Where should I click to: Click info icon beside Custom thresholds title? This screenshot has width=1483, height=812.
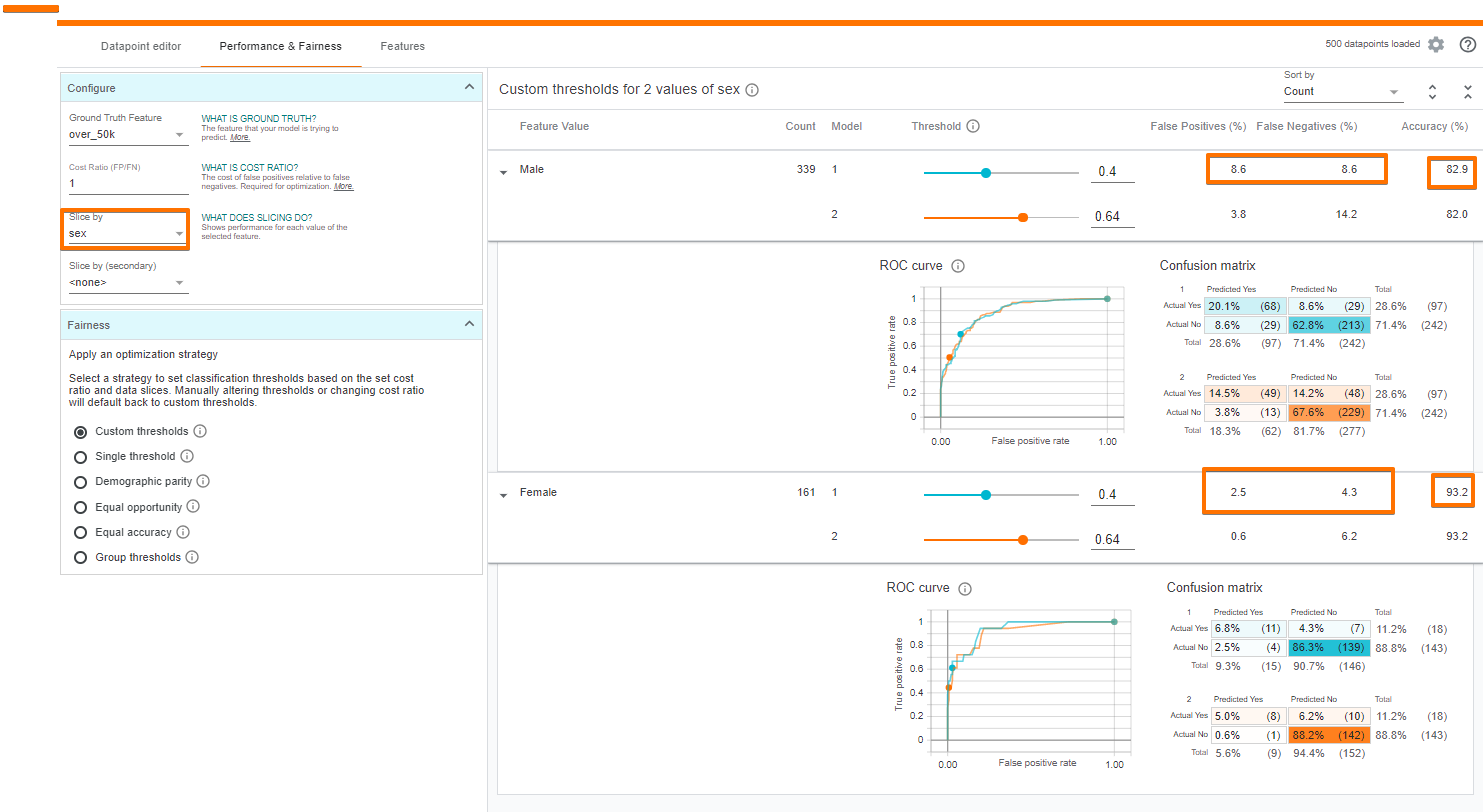pos(752,90)
